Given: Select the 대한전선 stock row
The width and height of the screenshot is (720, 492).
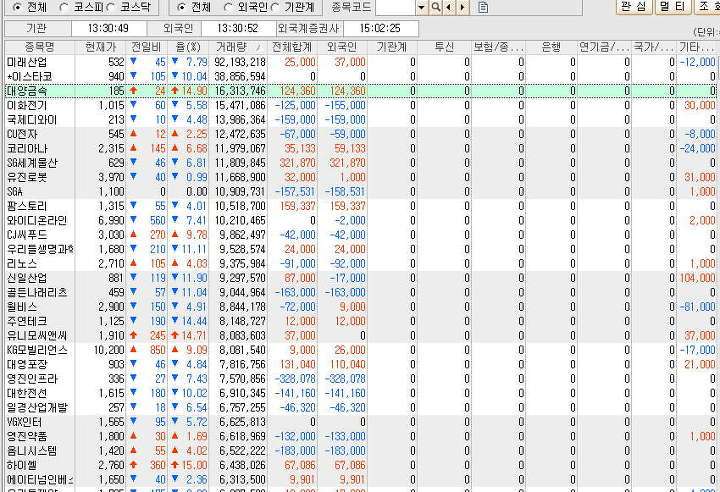Looking at the screenshot, I should [360, 393].
